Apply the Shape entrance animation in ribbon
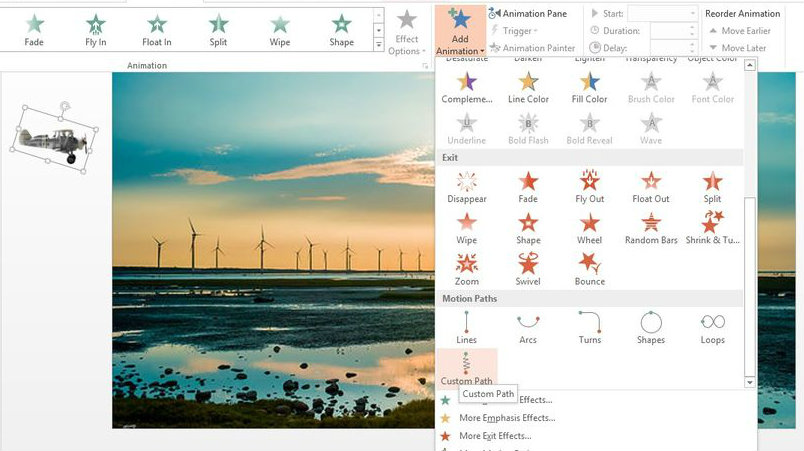Screen dimensions: 804x451 point(341,30)
